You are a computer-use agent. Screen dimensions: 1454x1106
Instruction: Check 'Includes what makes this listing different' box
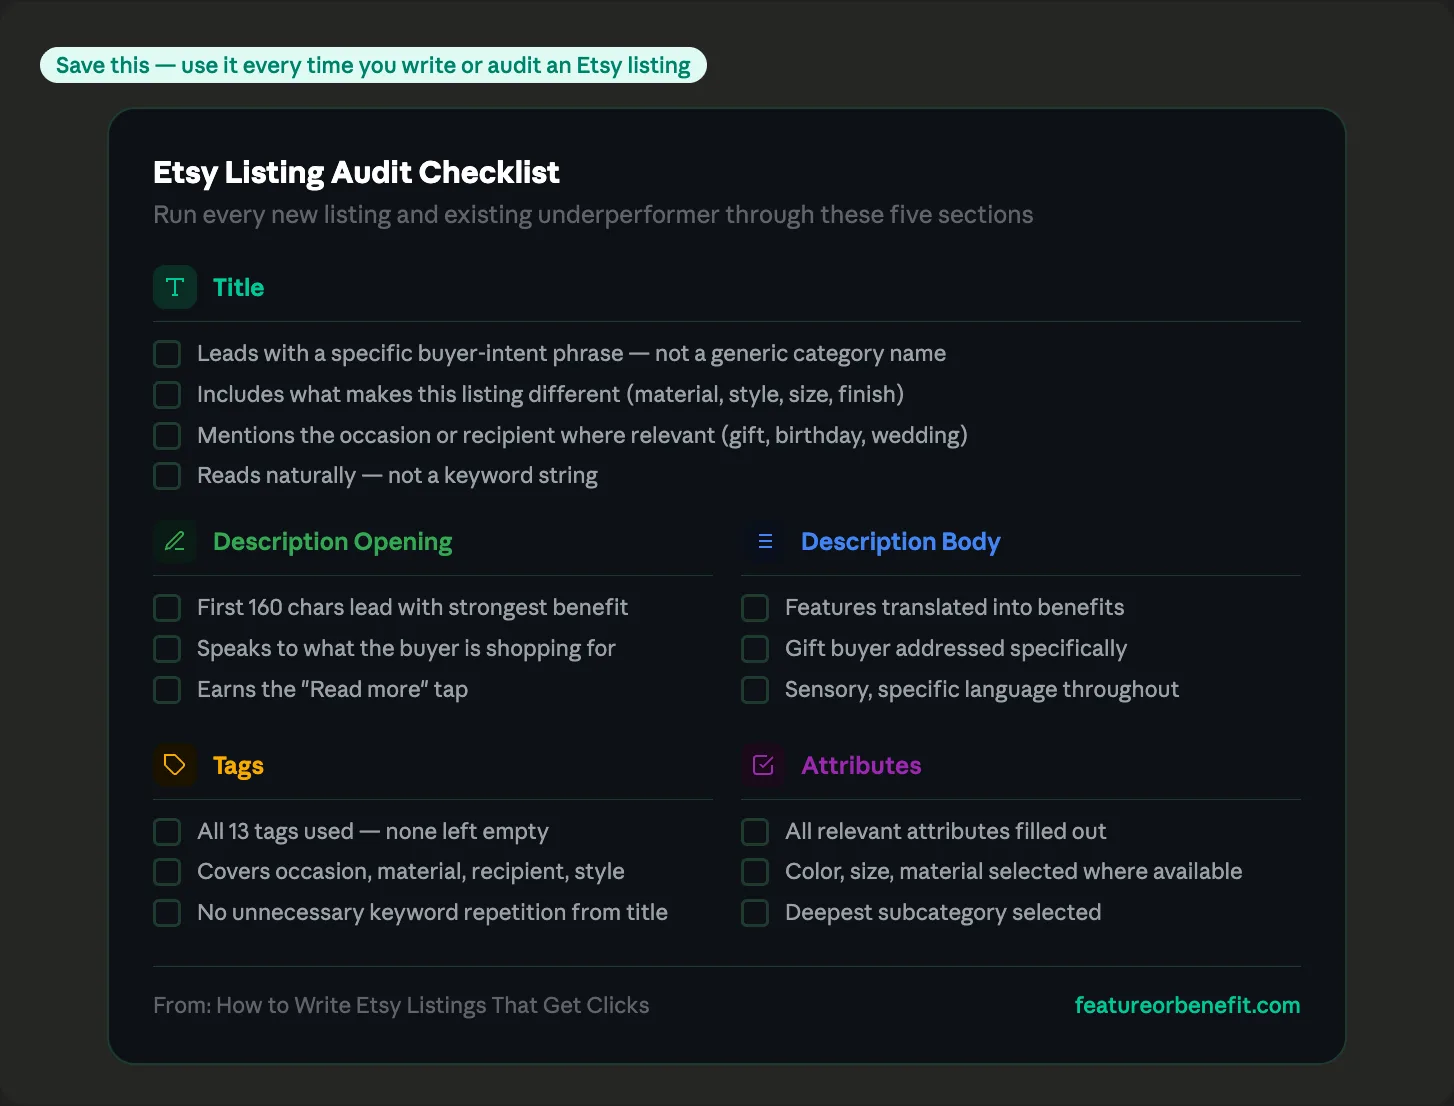[x=167, y=395]
